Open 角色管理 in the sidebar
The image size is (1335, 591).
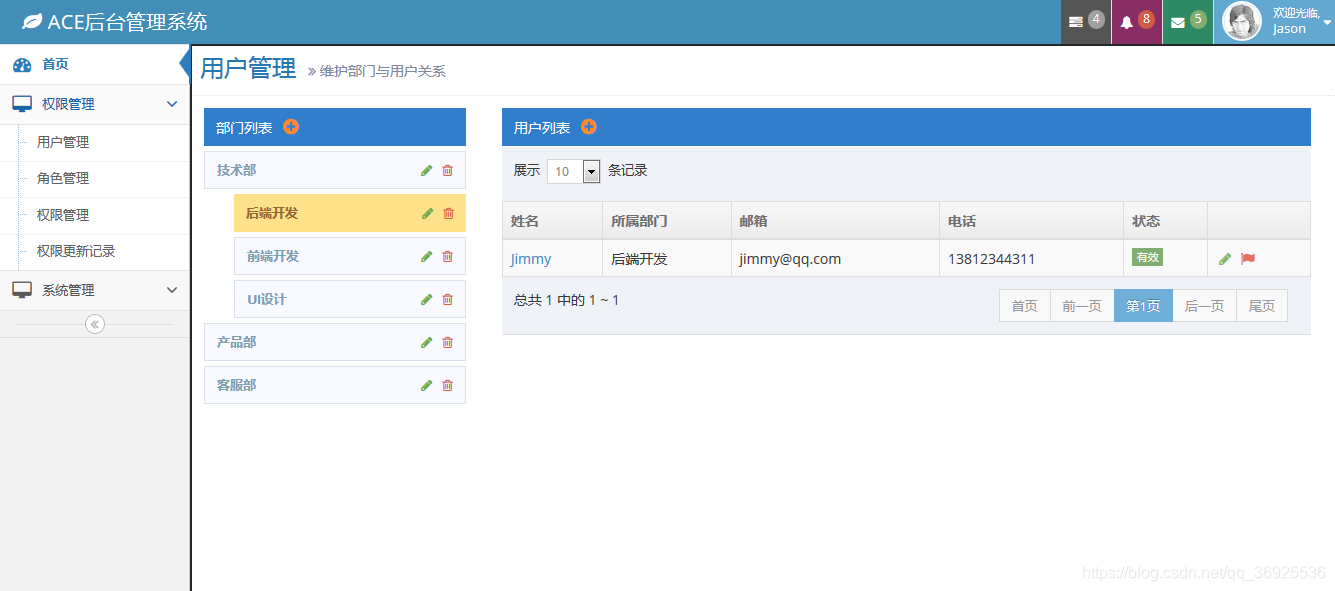click(x=63, y=178)
